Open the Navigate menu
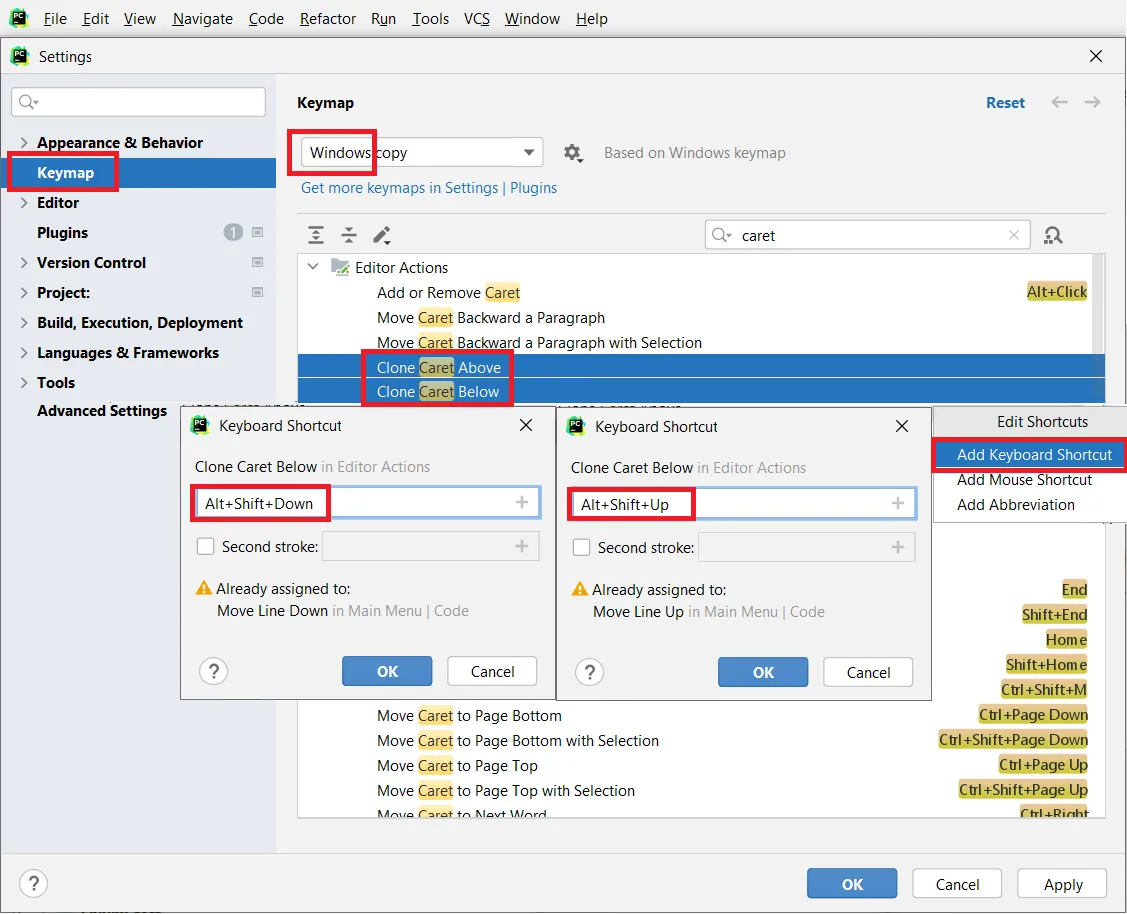 point(203,19)
